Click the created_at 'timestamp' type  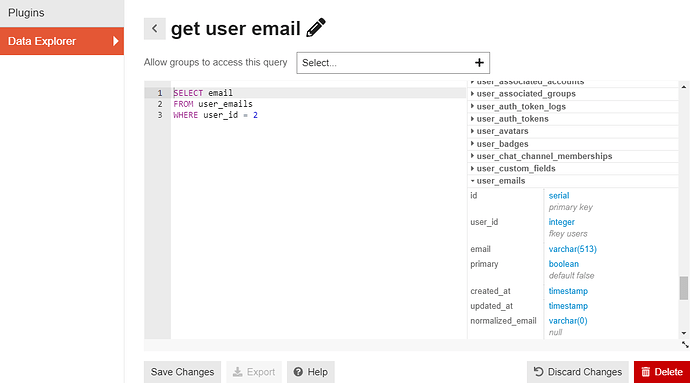pos(568,291)
